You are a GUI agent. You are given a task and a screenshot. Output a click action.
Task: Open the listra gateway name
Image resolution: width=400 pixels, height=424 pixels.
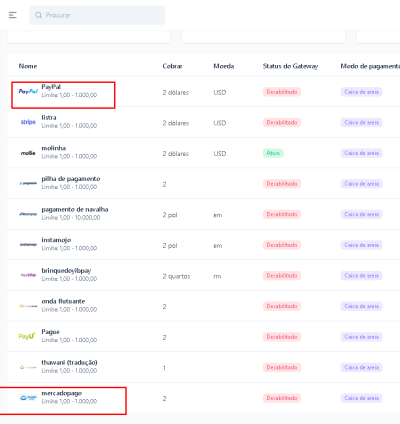point(49,117)
